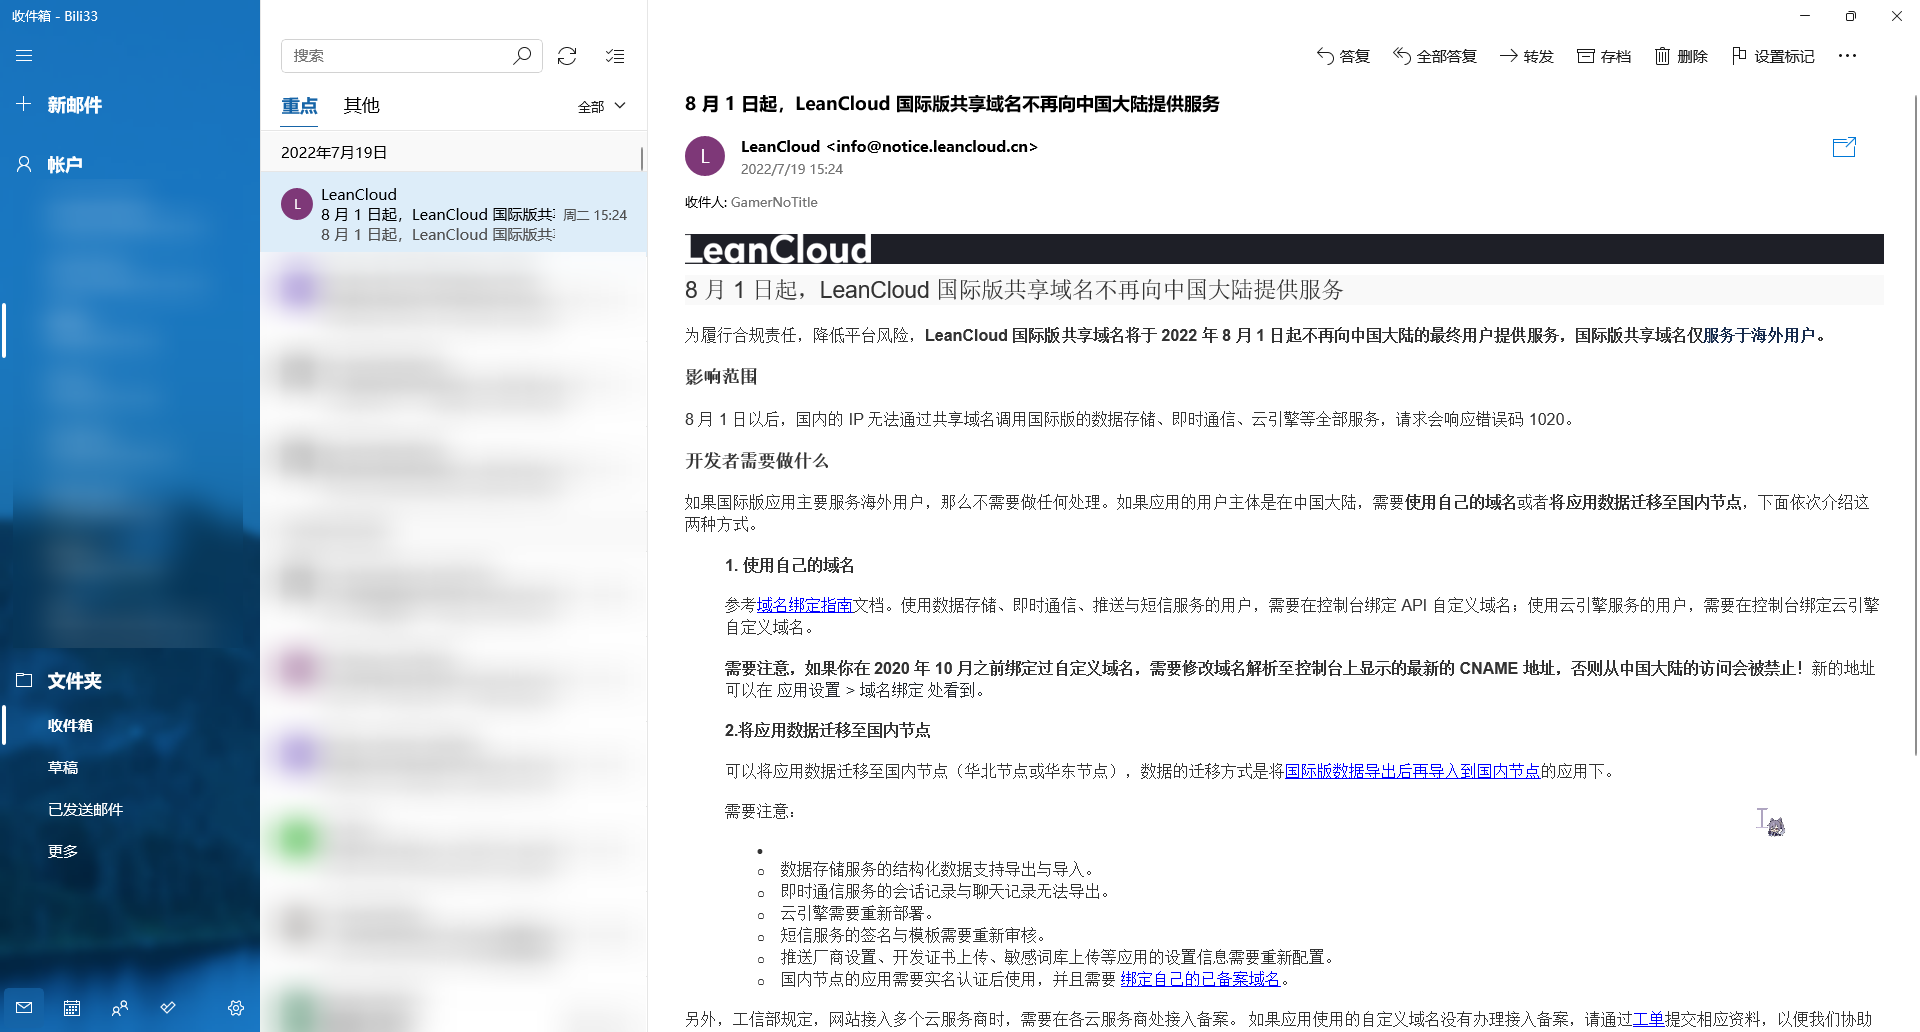Expand the 全部 filter dropdown
1920x1032 pixels.
[601, 106]
